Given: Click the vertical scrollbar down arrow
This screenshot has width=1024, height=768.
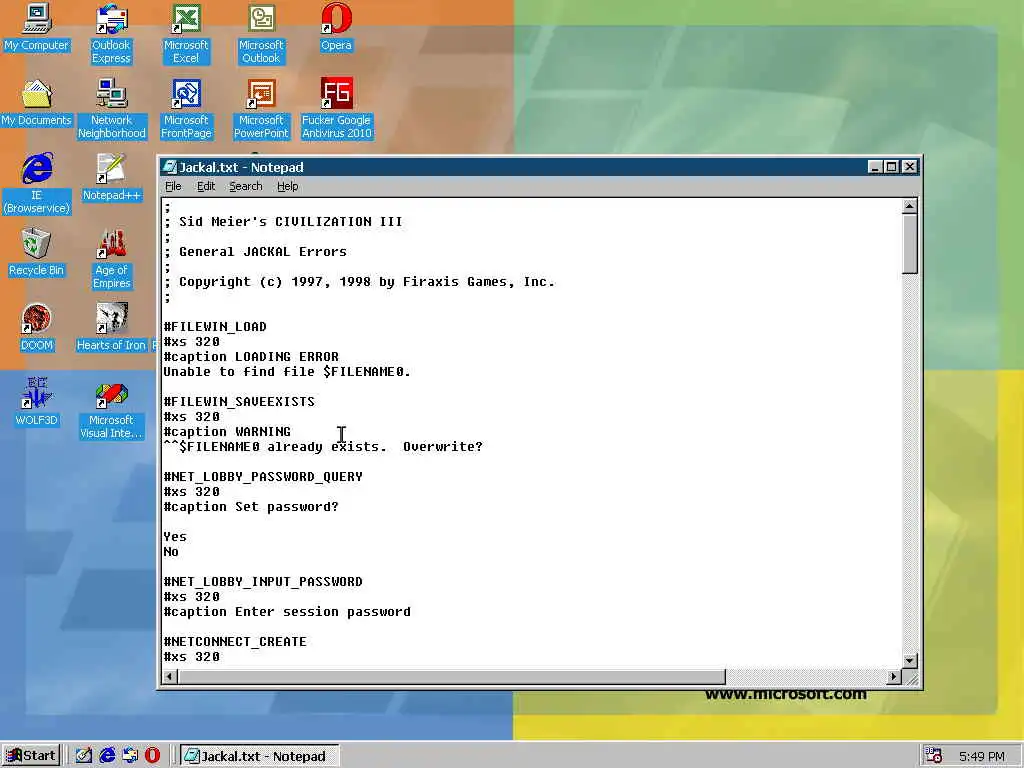Looking at the screenshot, I should (910, 661).
